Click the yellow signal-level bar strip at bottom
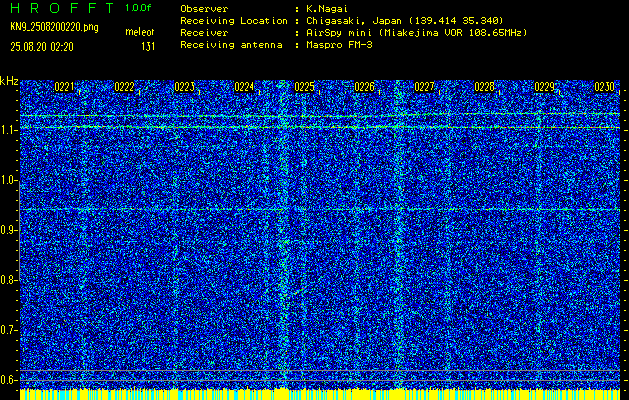629x400 pixels. (x=320, y=394)
